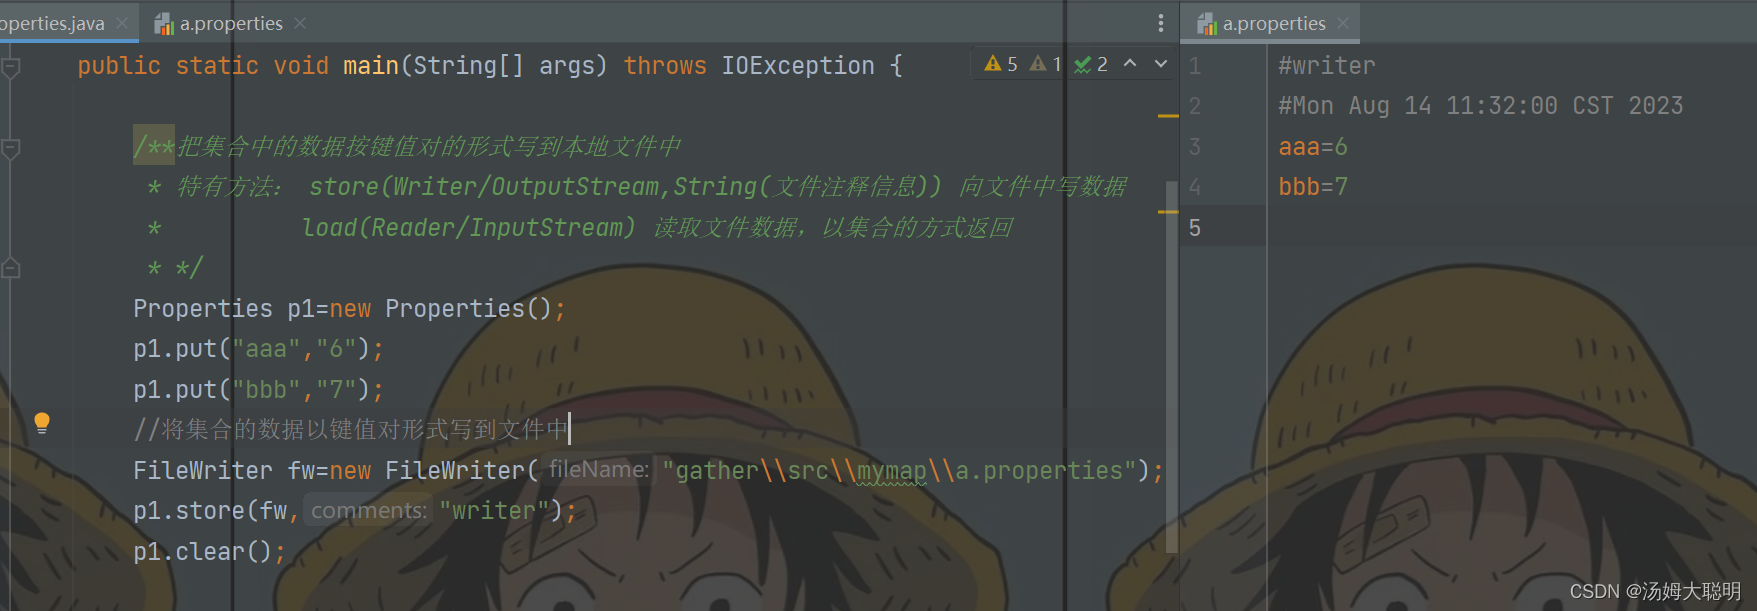Jump to the lower orange warning stripe marker
Viewport: 1757px width, 611px height.
tap(1168, 212)
